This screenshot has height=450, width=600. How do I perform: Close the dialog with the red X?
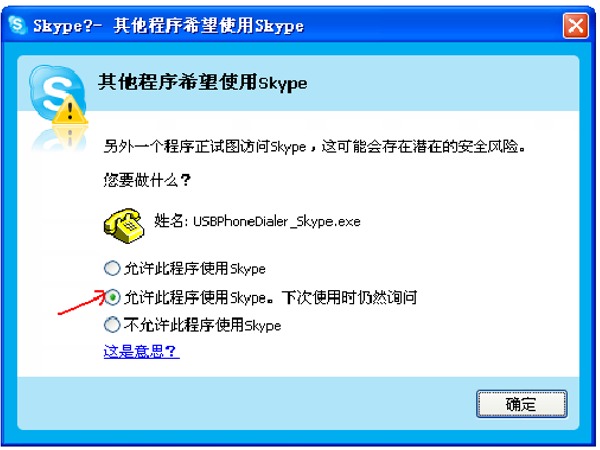576,26
